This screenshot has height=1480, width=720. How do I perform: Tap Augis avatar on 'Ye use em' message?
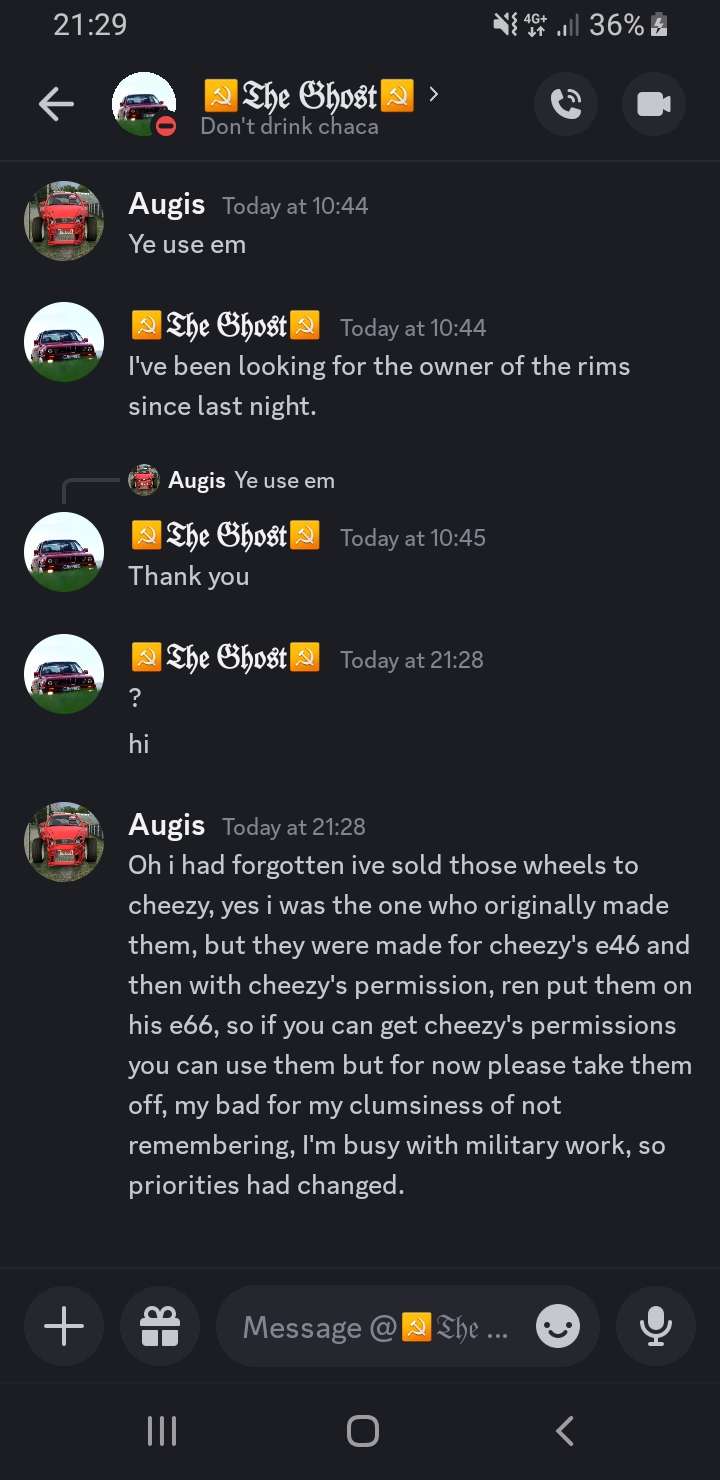click(64, 221)
